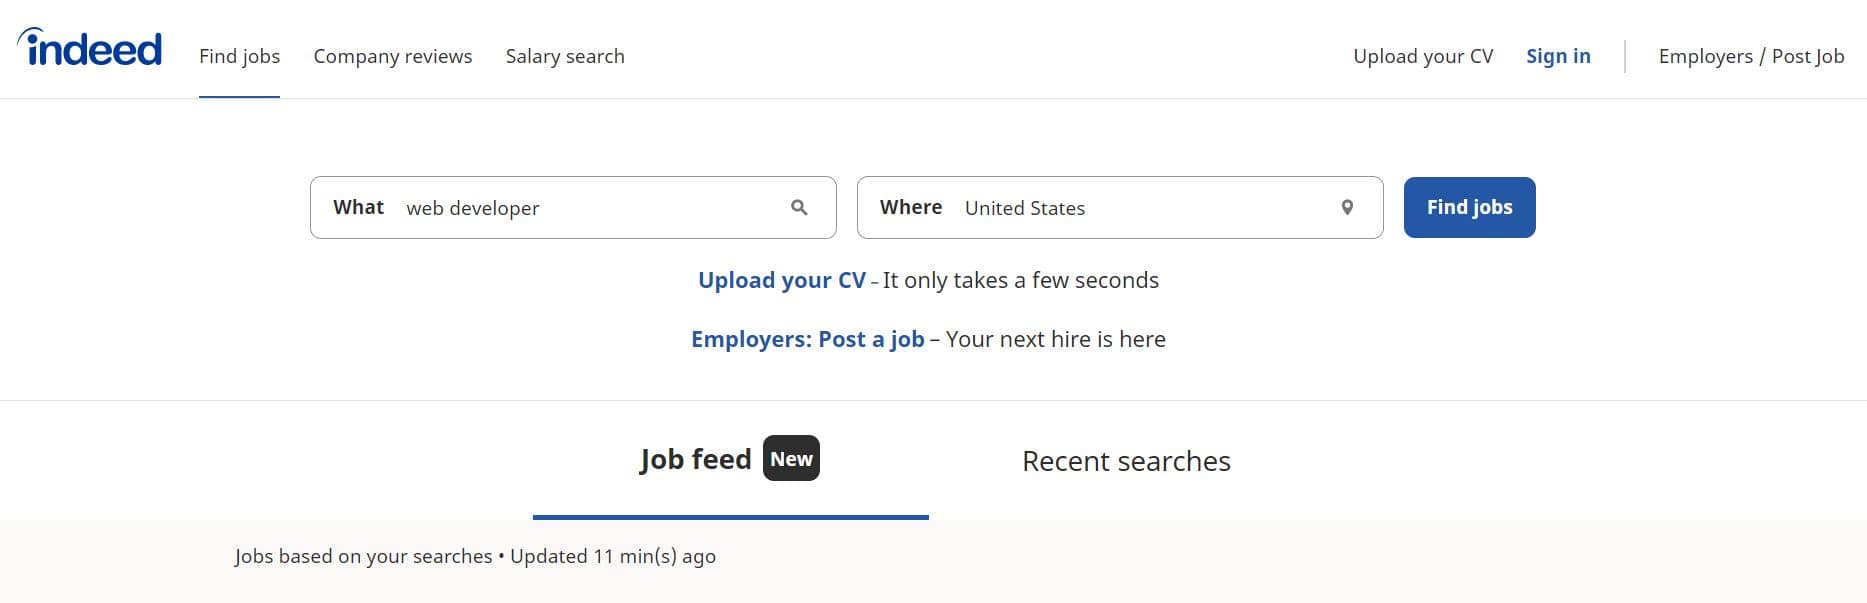
Task: Click the What label in the search box
Action: pyautogui.click(x=358, y=208)
